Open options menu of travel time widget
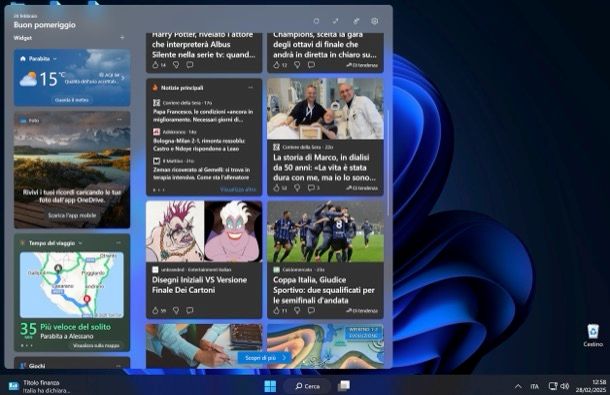Screen dimensions: 610x395 tap(118, 243)
